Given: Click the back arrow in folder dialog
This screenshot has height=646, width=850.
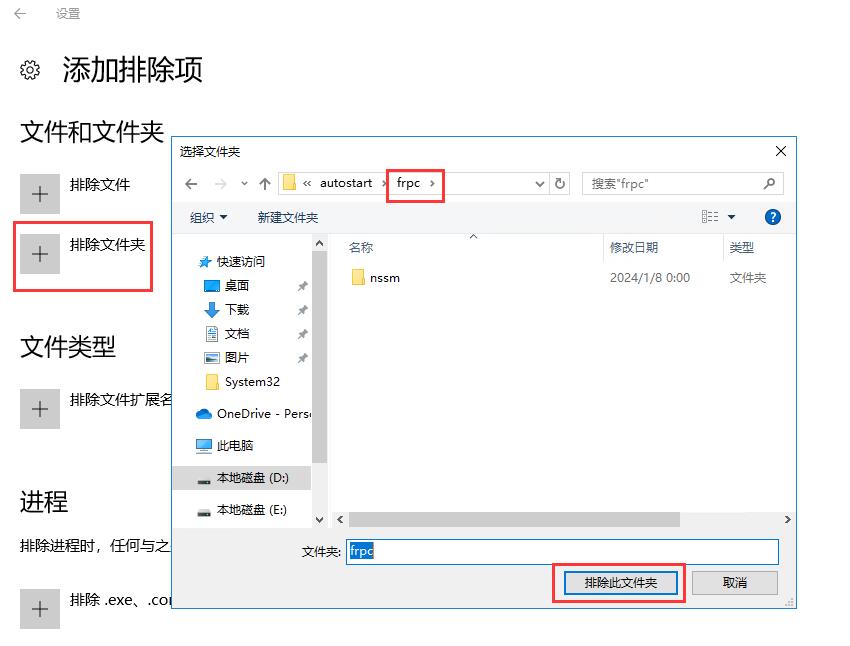Looking at the screenshot, I should tap(191, 184).
